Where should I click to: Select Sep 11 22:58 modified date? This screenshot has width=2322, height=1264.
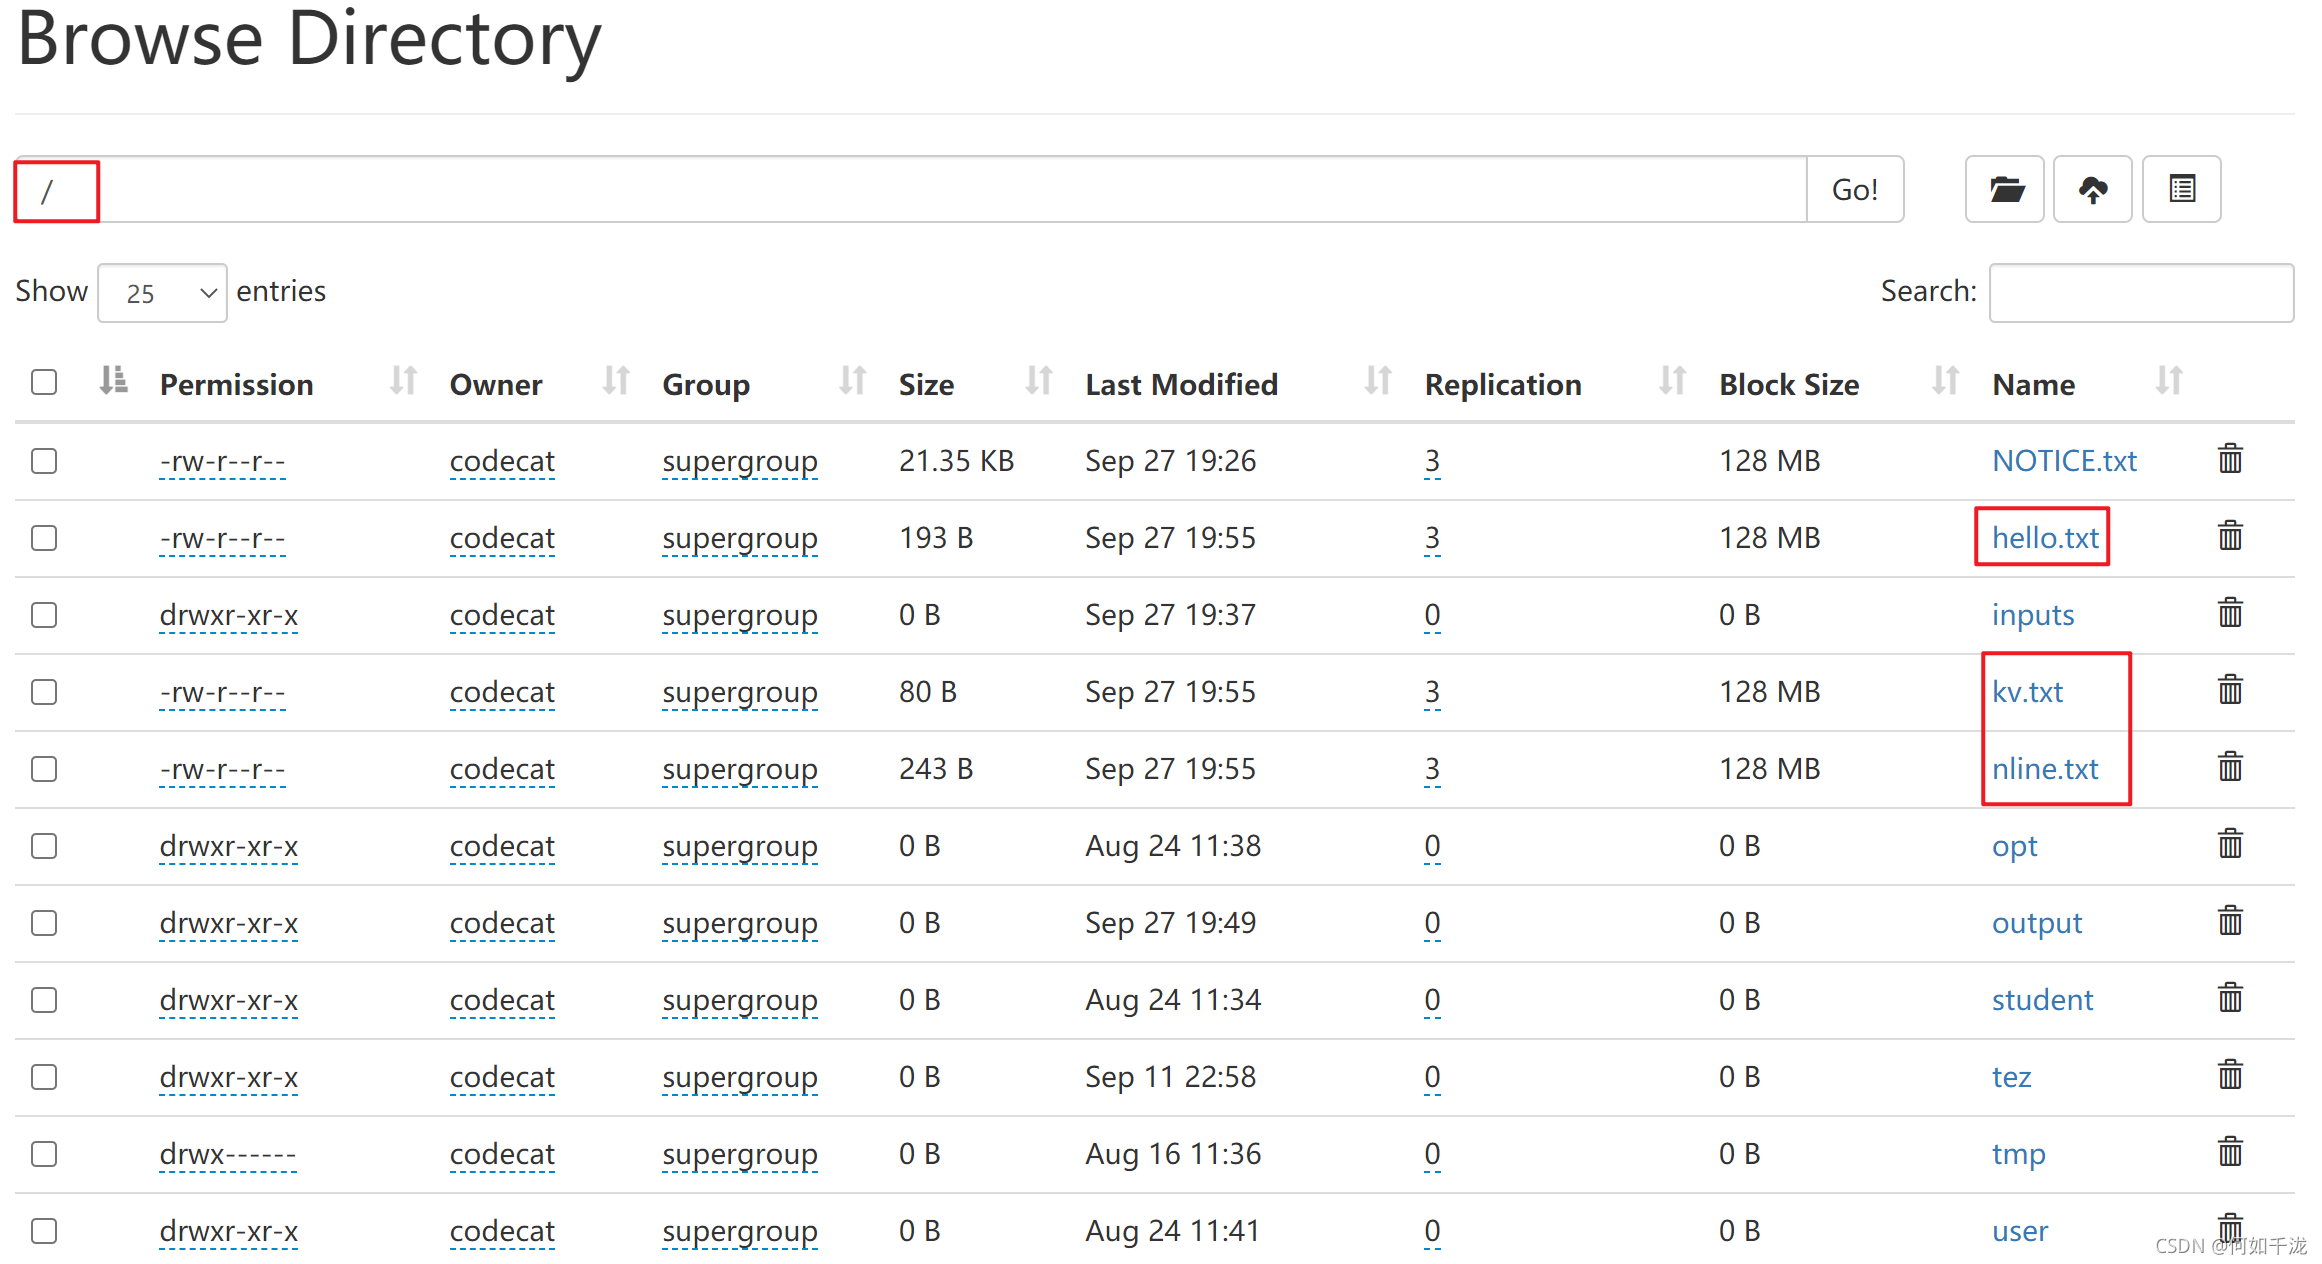click(1170, 1077)
